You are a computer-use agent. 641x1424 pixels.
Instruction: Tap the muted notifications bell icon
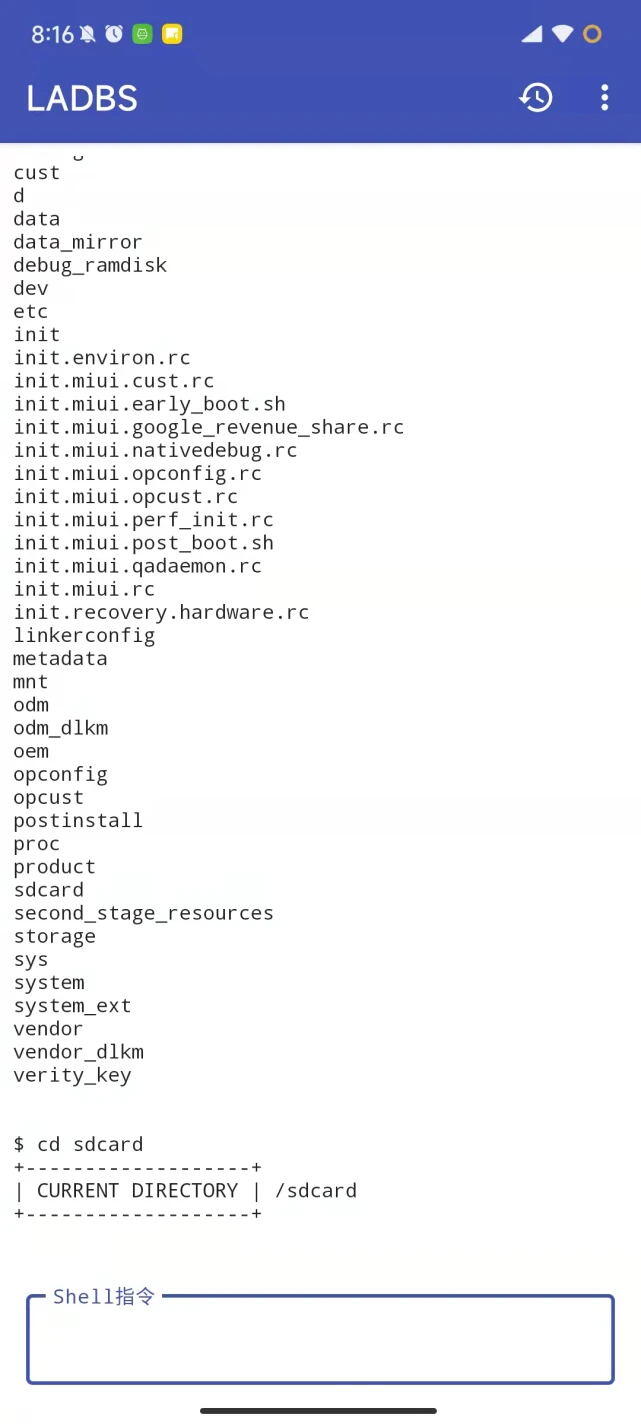(x=88, y=34)
